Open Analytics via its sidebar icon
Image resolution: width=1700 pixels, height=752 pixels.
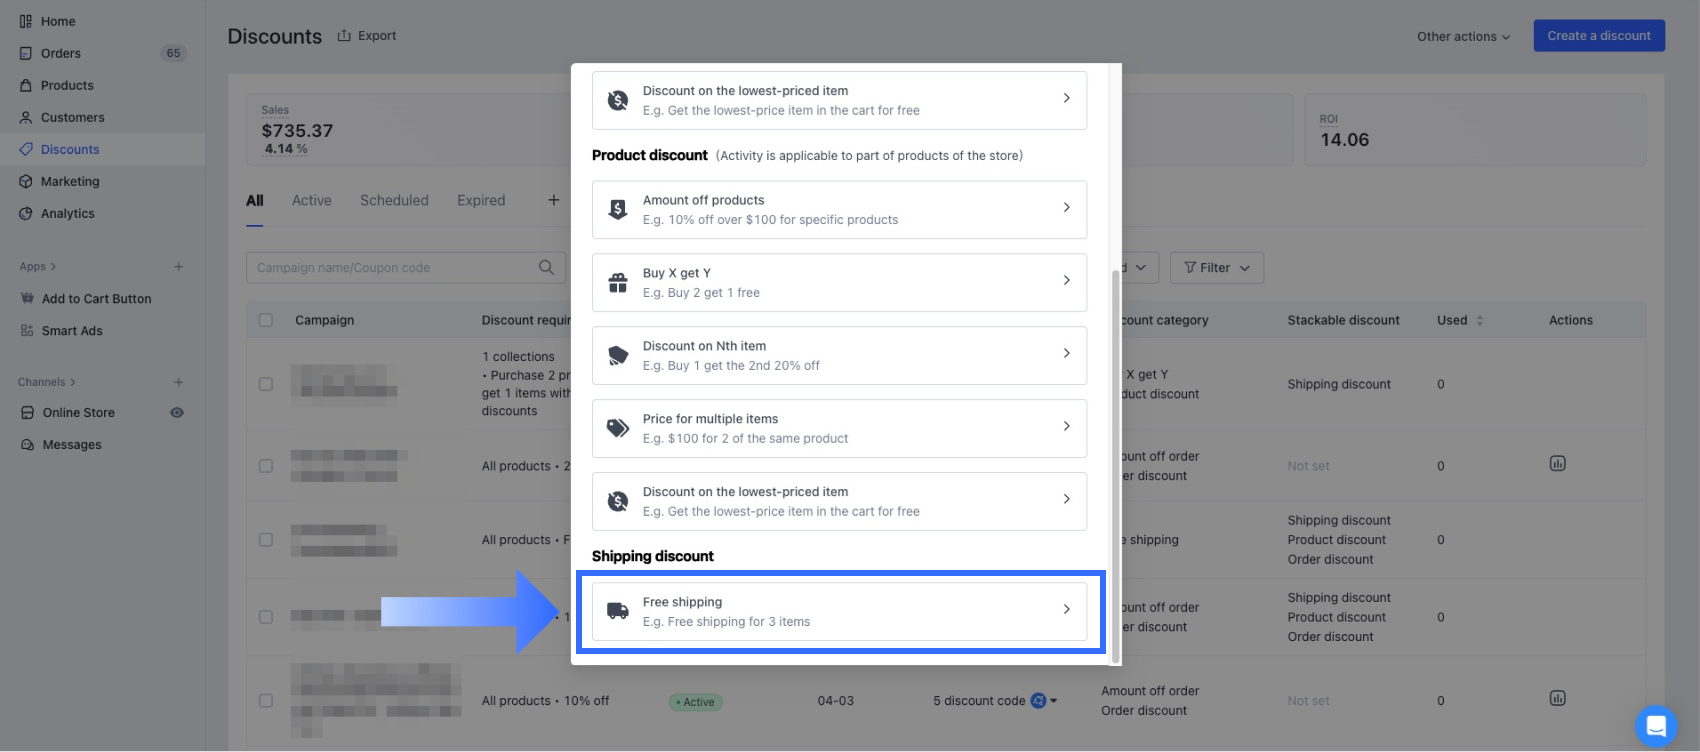point(26,213)
